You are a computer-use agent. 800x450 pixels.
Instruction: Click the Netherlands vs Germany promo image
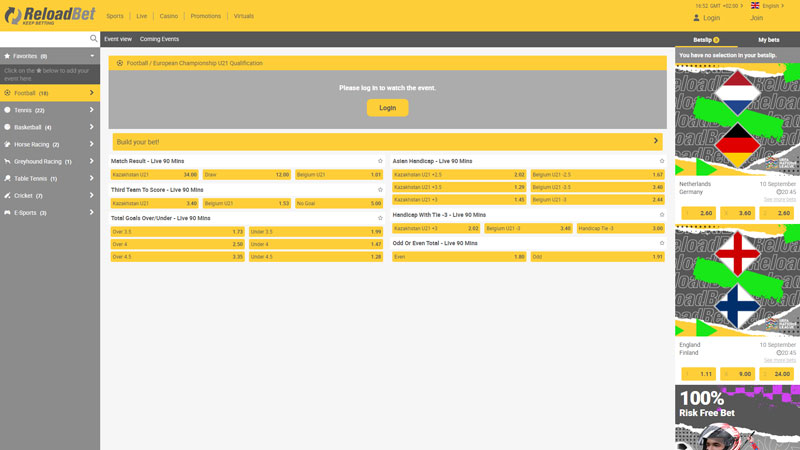tap(737, 120)
